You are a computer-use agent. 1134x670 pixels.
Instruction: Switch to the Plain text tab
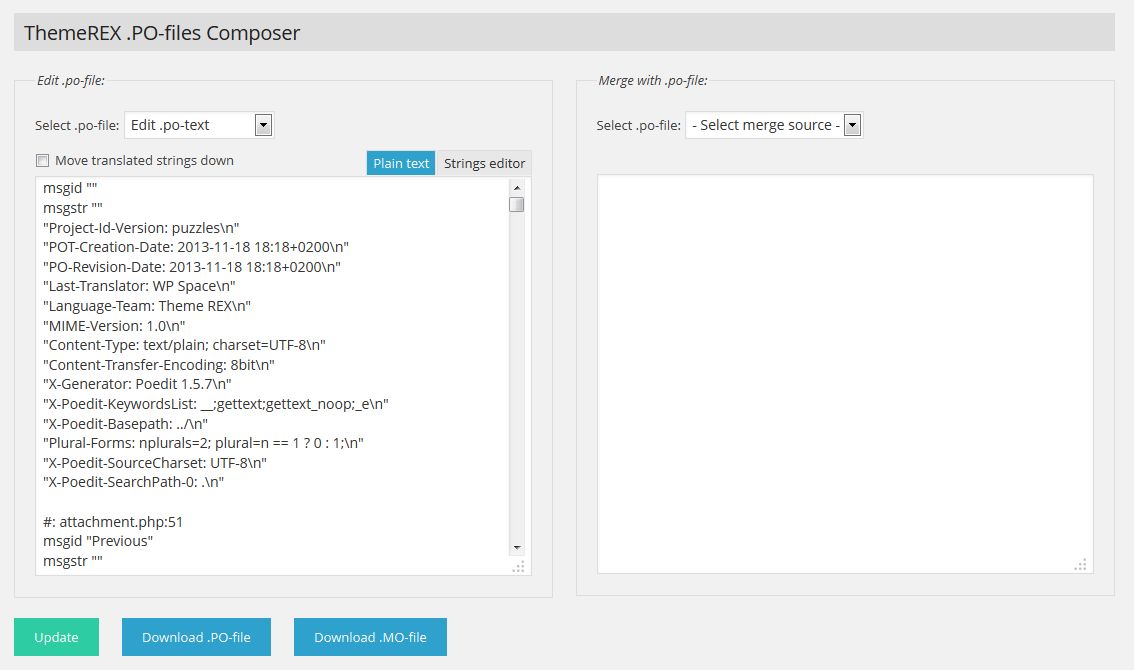tap(401, 163)
